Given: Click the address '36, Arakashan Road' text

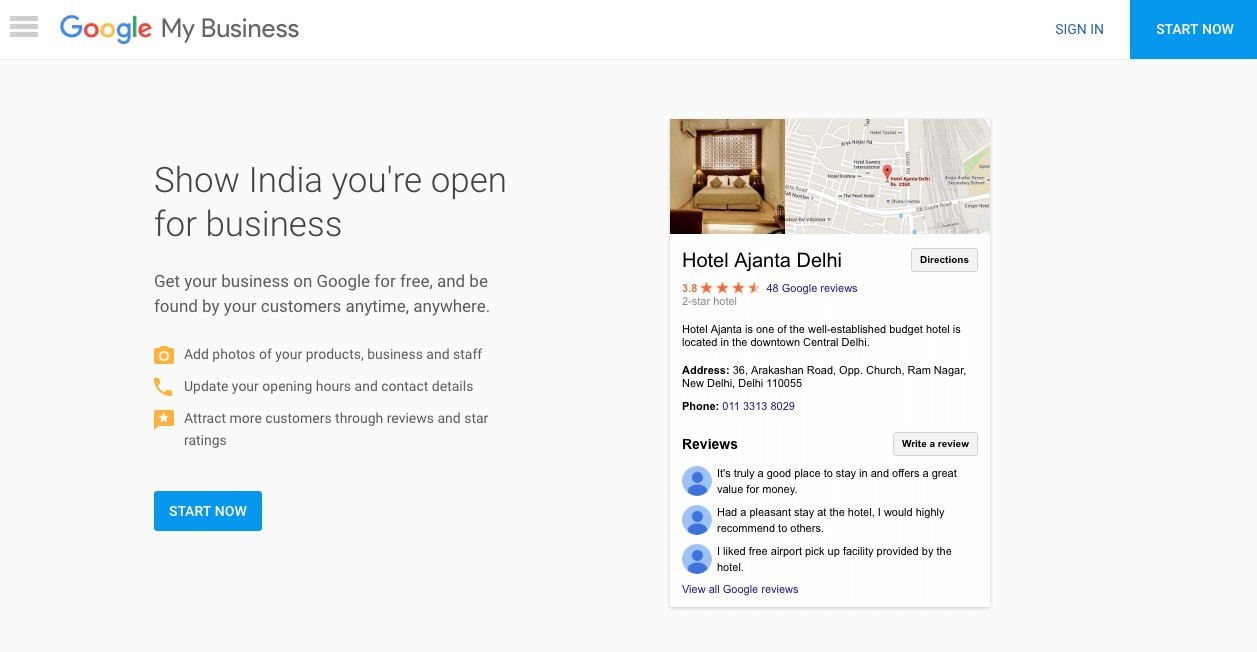Looking at the screenshot, I should [x=824, y=376].
